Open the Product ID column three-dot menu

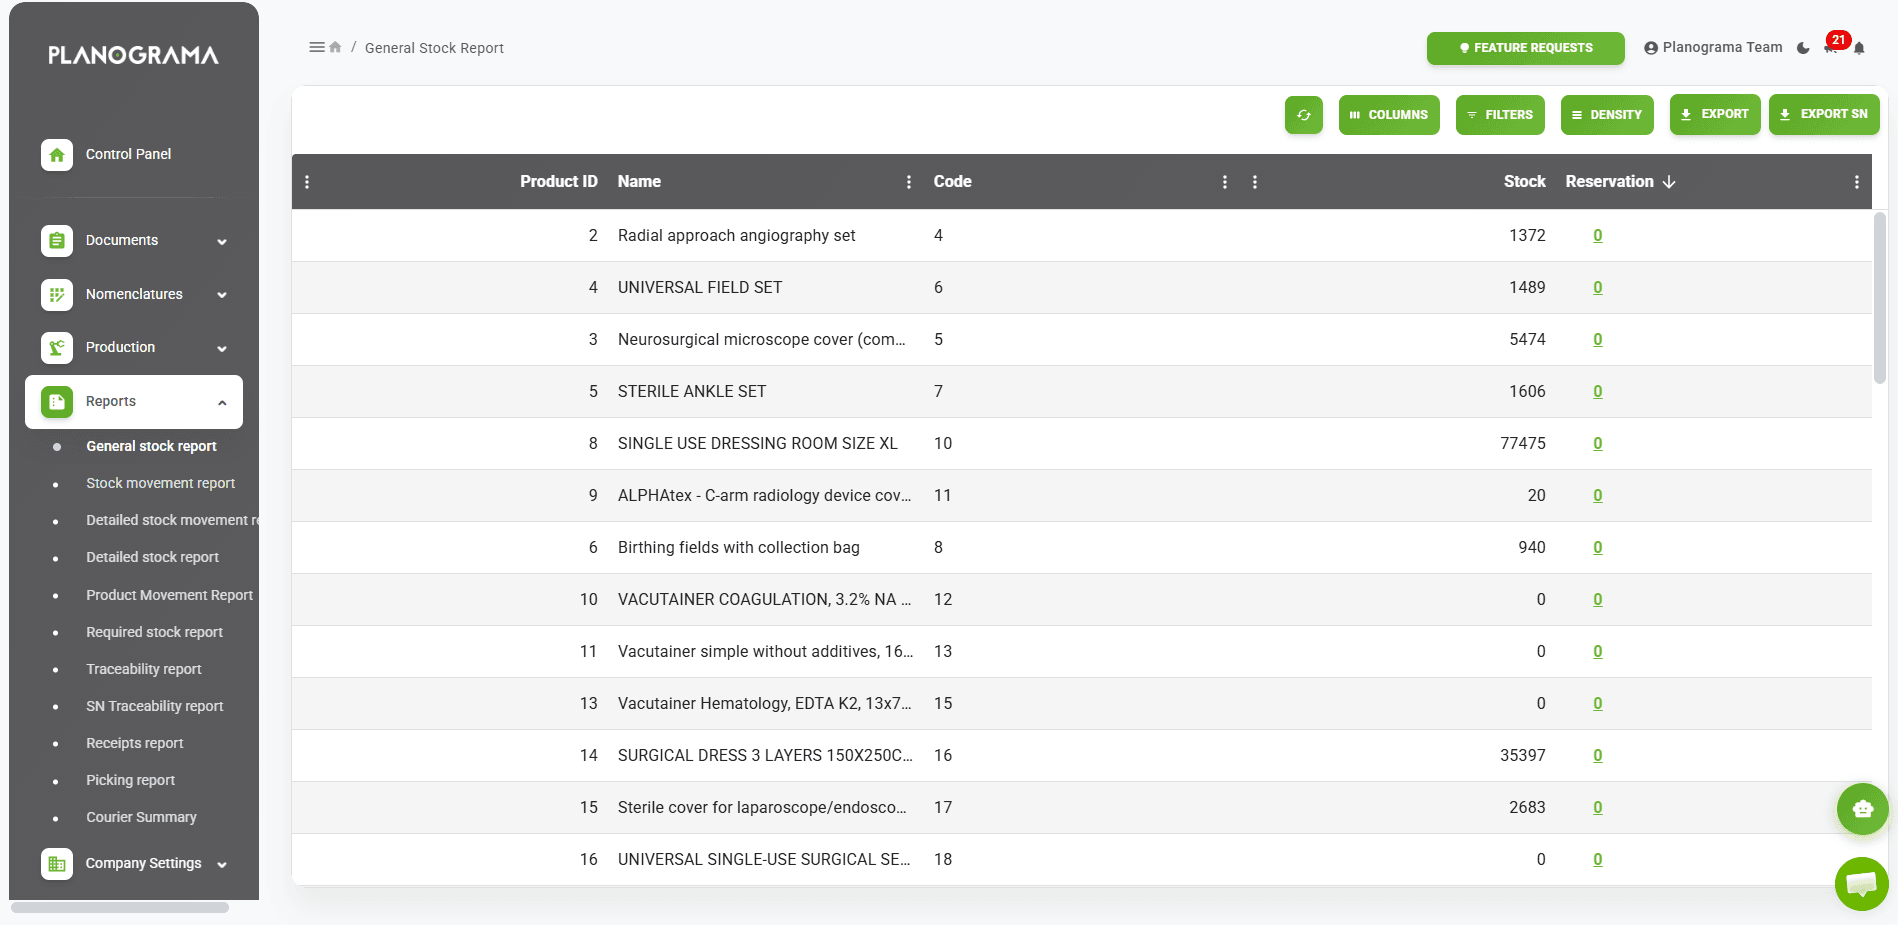click(307, 182)
